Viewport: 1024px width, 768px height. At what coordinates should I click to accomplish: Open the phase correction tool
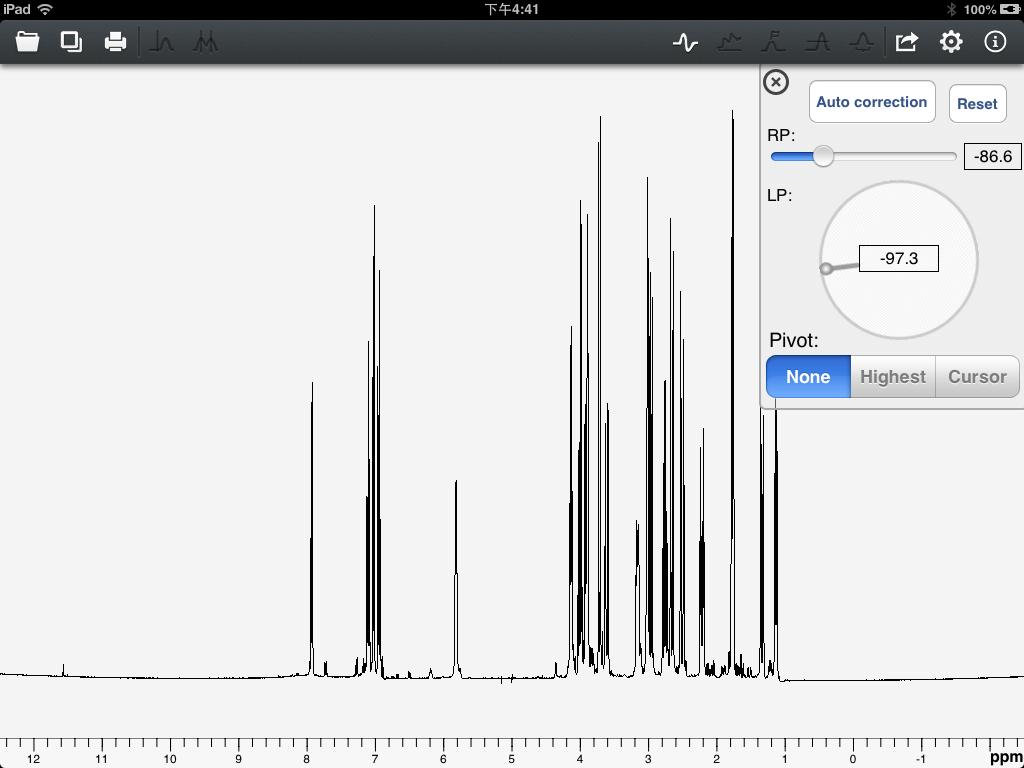pyautogui.click(x=687, y=42)
